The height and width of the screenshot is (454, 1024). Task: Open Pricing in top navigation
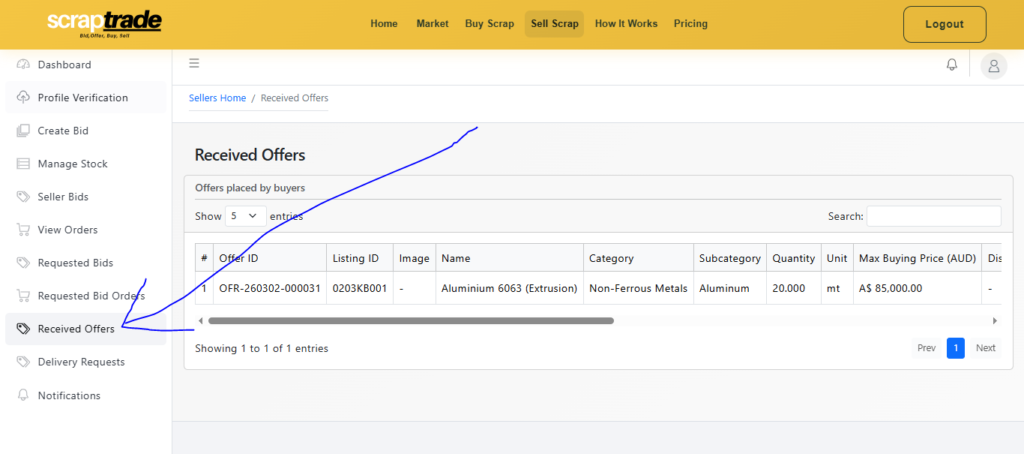(x=691, y=24)
